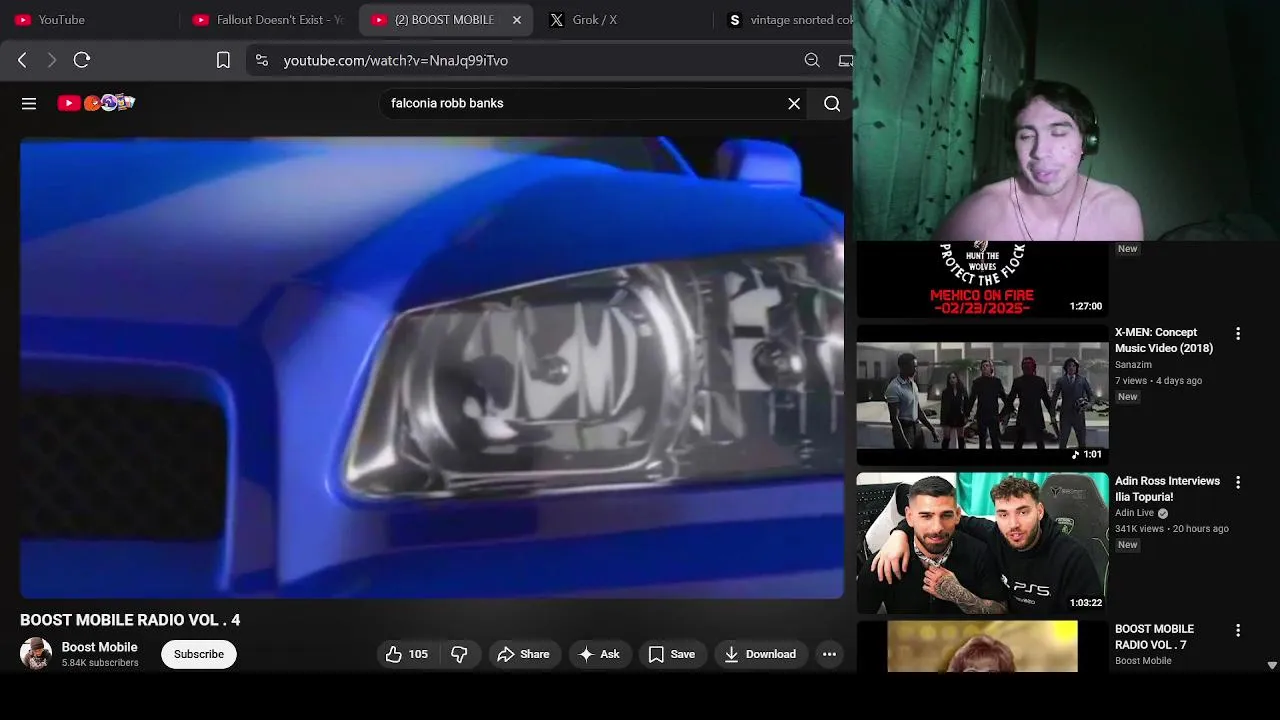Download the video

pyautogui.click(x=761, y=654)
